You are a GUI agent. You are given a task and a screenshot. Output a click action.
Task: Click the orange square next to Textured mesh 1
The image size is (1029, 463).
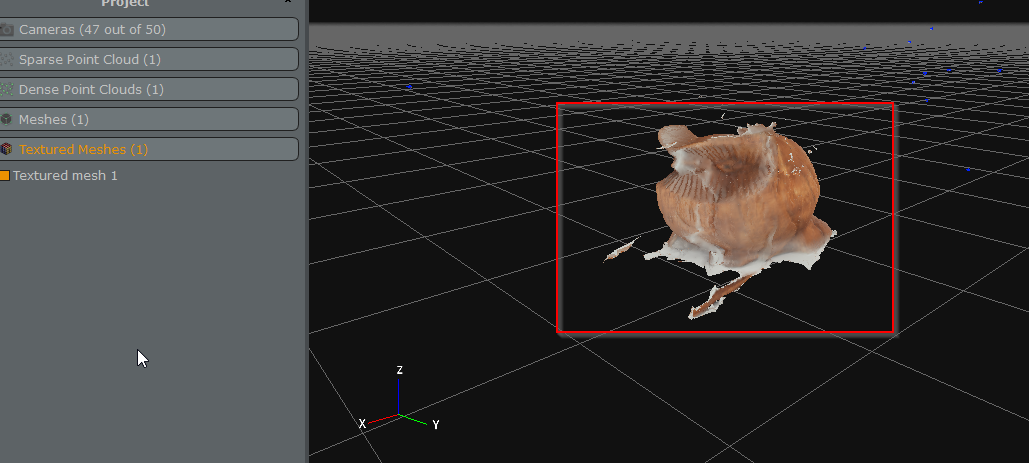point(5,176)
